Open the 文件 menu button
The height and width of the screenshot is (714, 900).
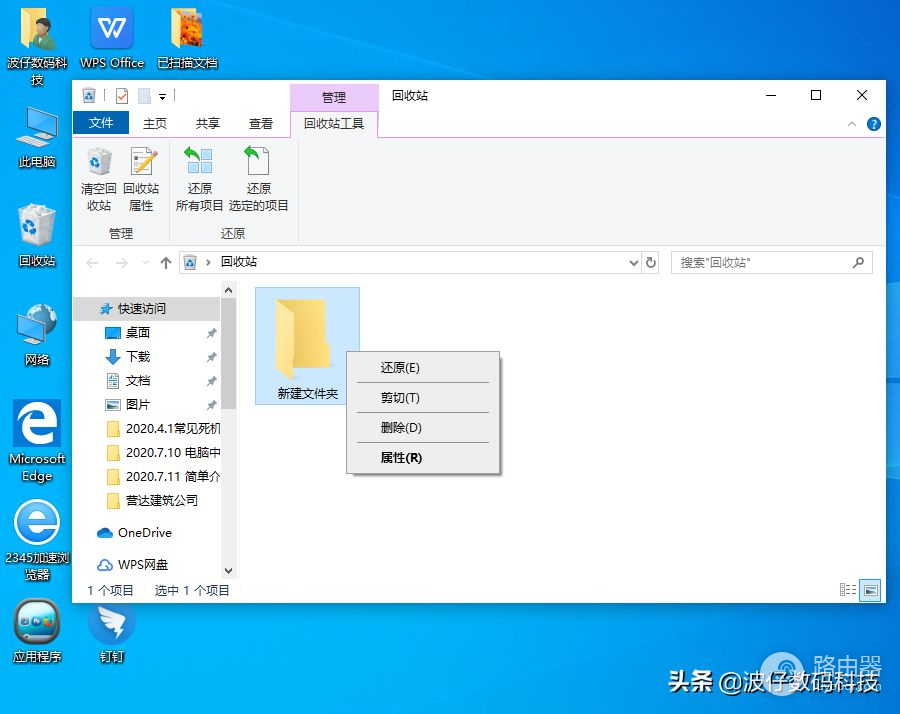(101, 123)
